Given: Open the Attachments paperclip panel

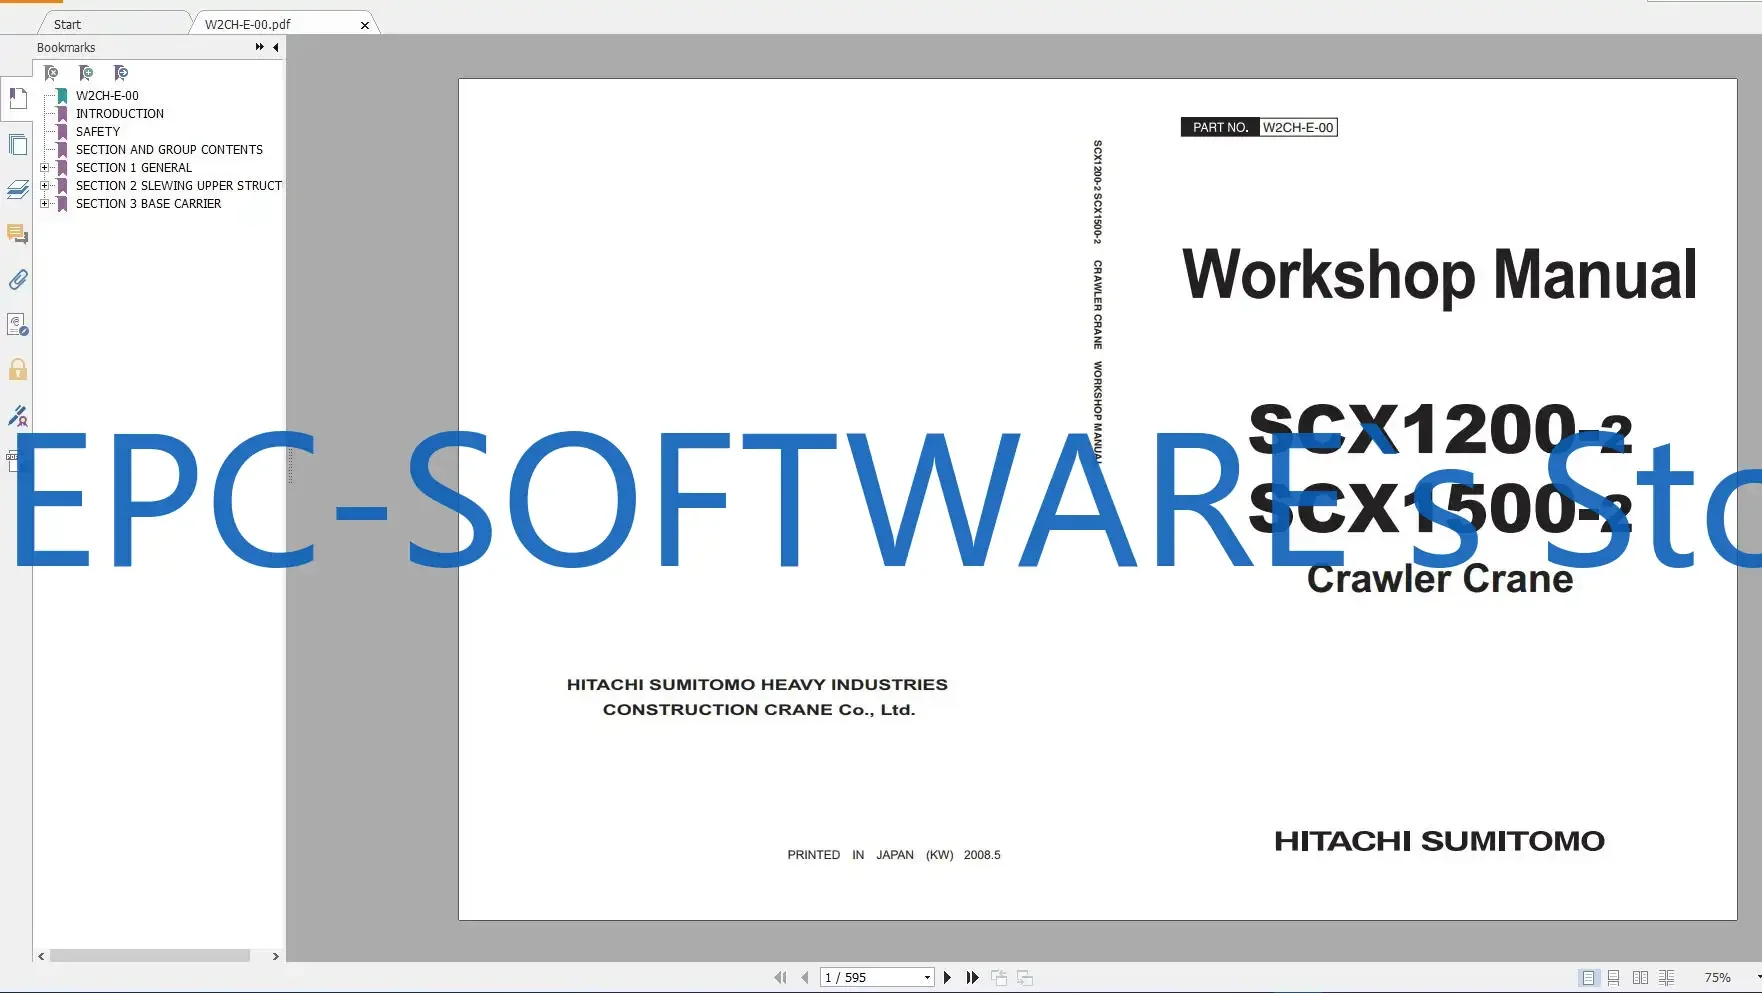Looking at the screenshot, I should coord(18,279).
